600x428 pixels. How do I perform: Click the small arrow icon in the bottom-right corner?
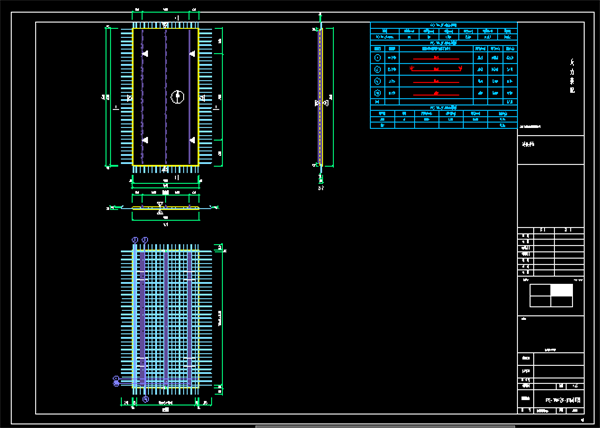pyautogui.click(x=583, y=420)
